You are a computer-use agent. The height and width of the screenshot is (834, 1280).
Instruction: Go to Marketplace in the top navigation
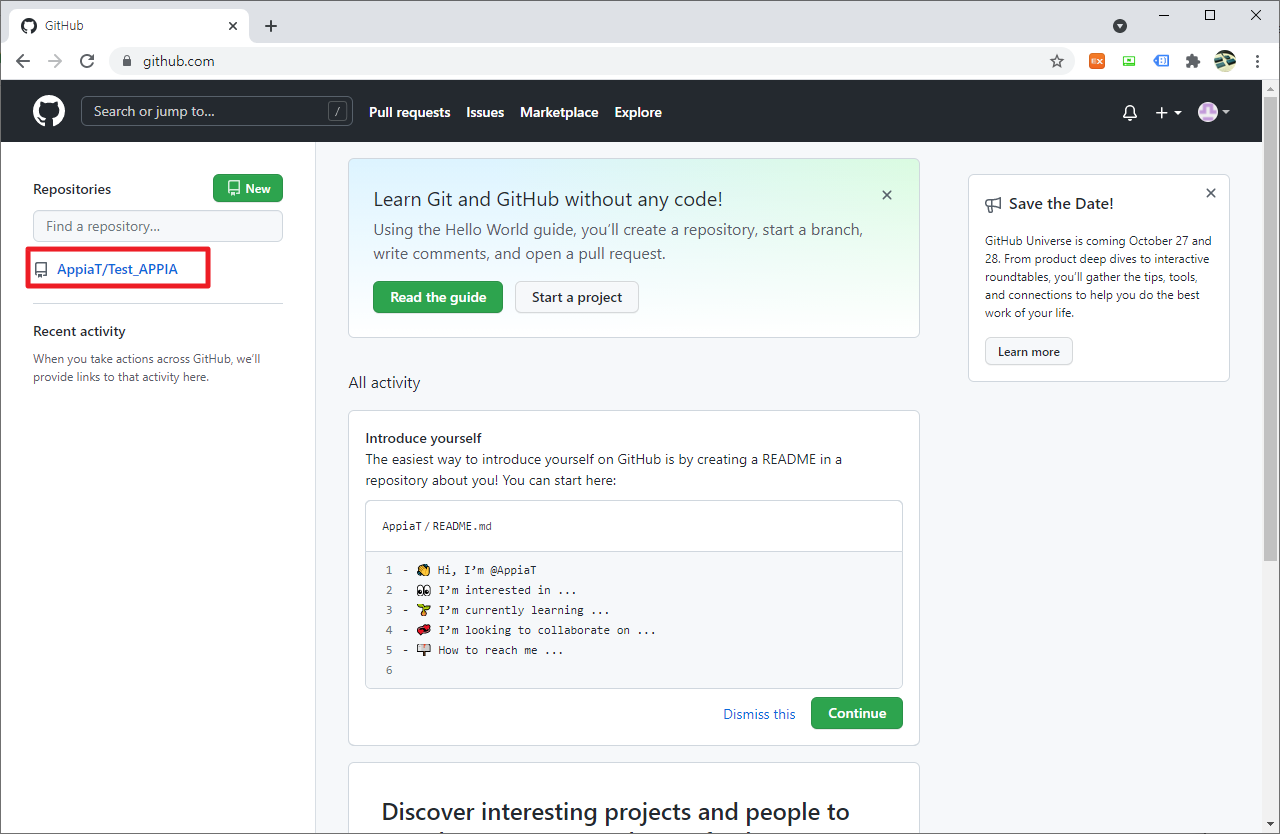[559, 112]
